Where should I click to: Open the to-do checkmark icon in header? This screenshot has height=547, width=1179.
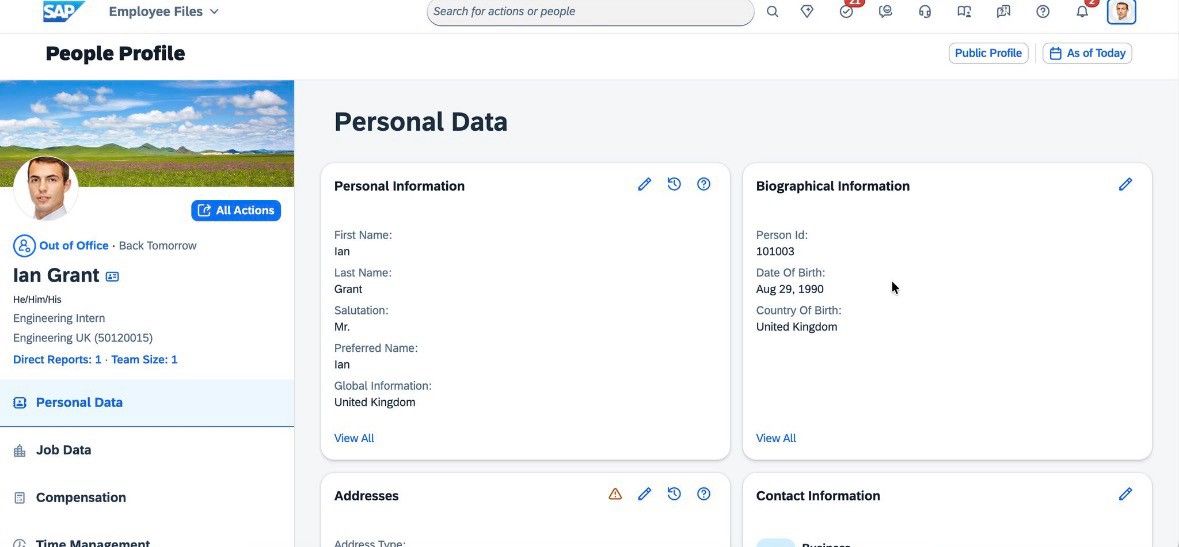coord(847,11)
